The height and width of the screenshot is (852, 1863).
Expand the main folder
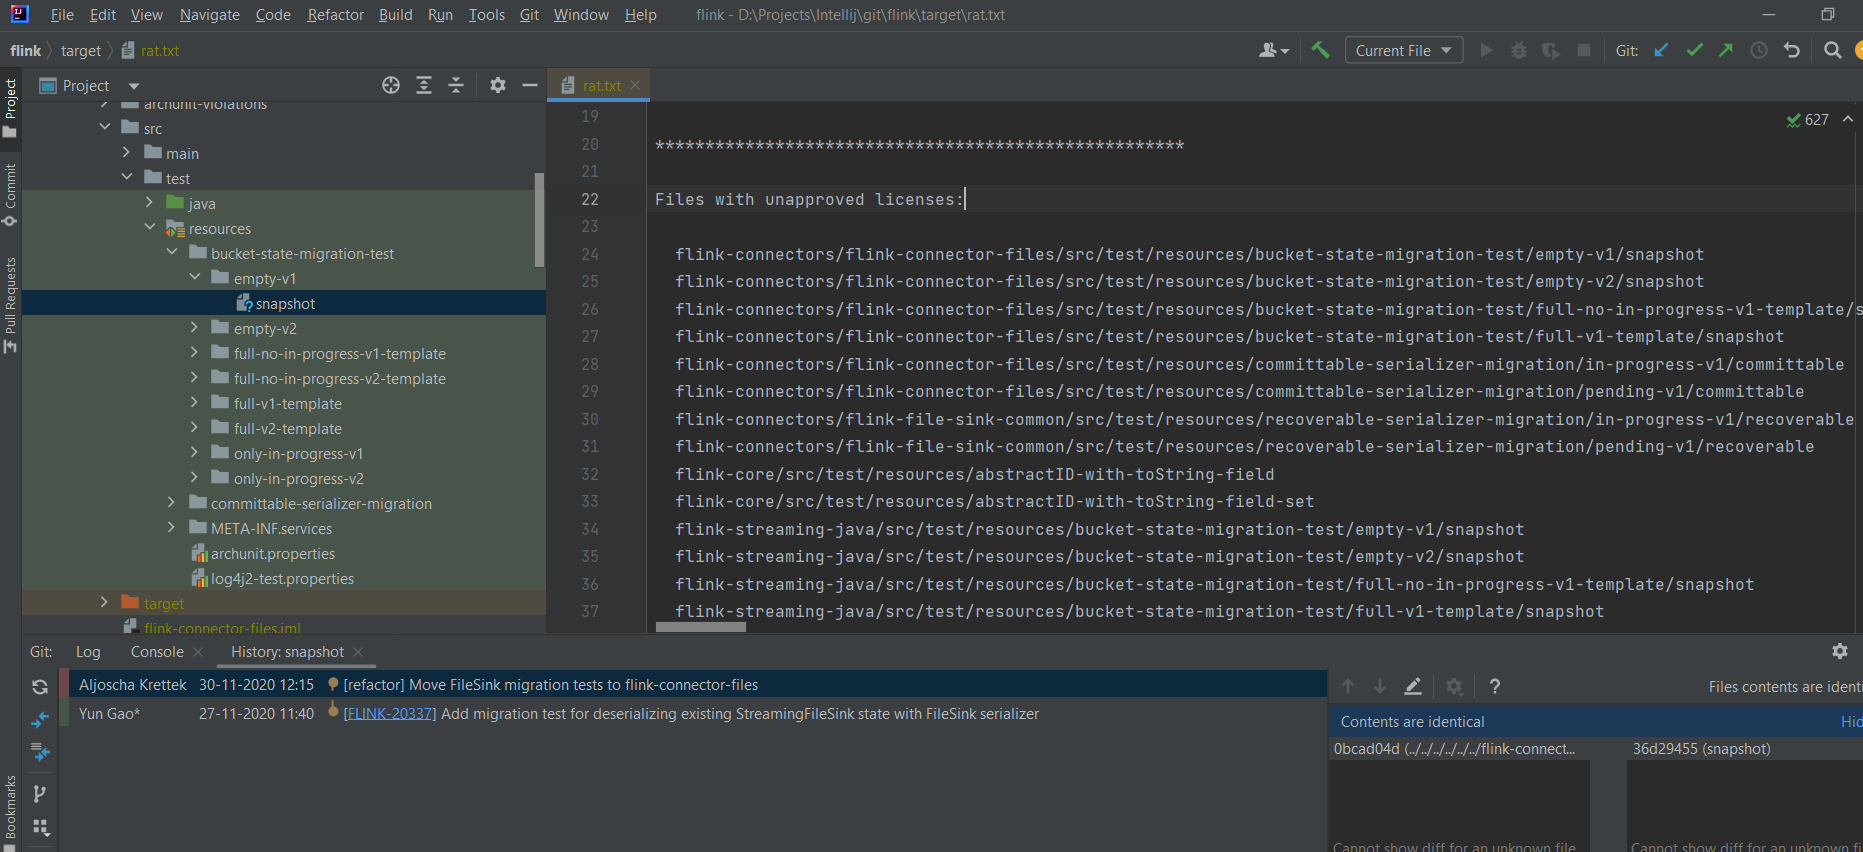127,152
